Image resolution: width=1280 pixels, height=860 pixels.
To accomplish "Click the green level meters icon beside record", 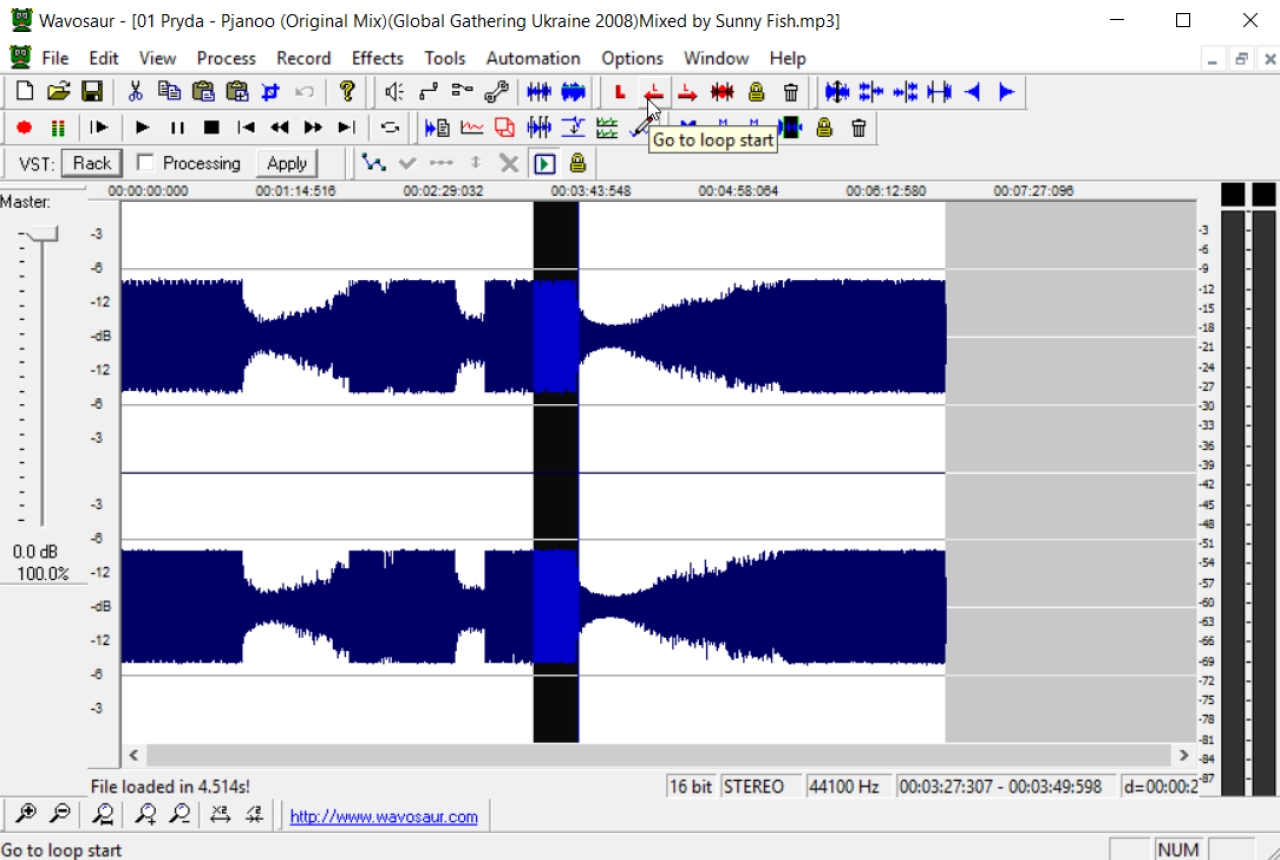I will [x=58, y=127].
